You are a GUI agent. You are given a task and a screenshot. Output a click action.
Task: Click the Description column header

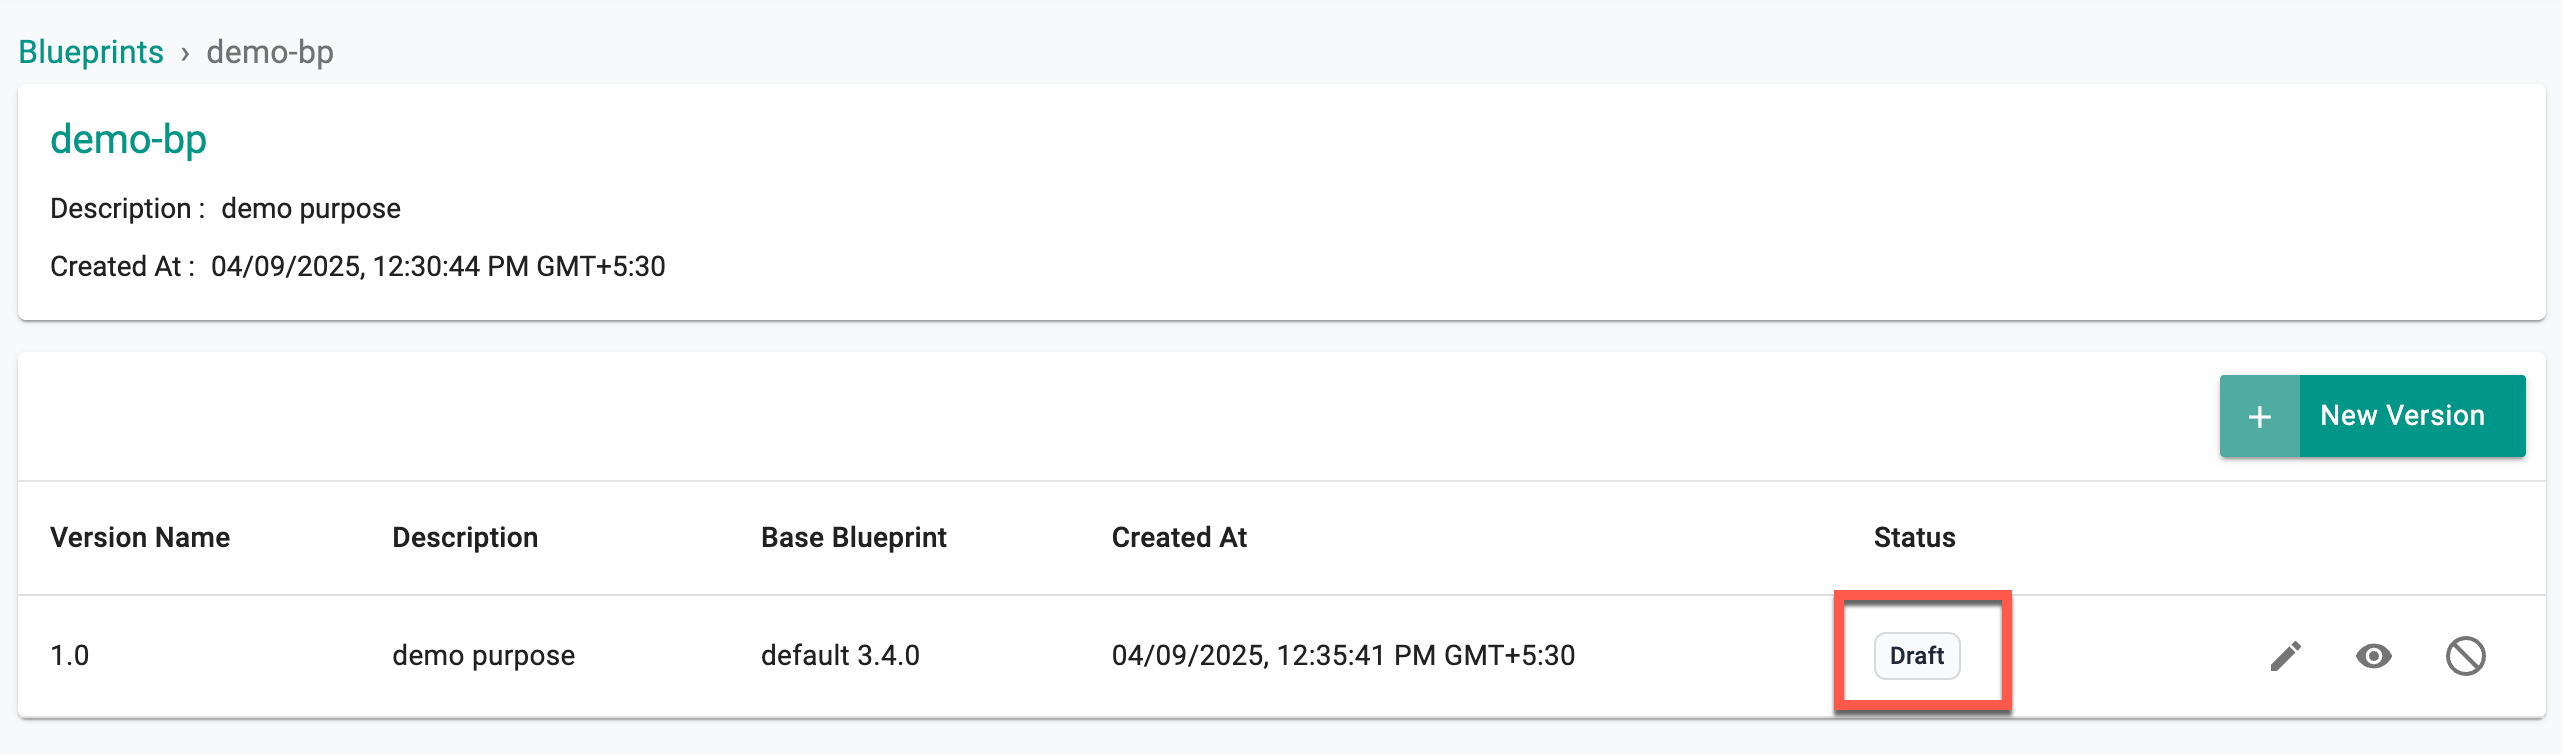pos(465,538)
